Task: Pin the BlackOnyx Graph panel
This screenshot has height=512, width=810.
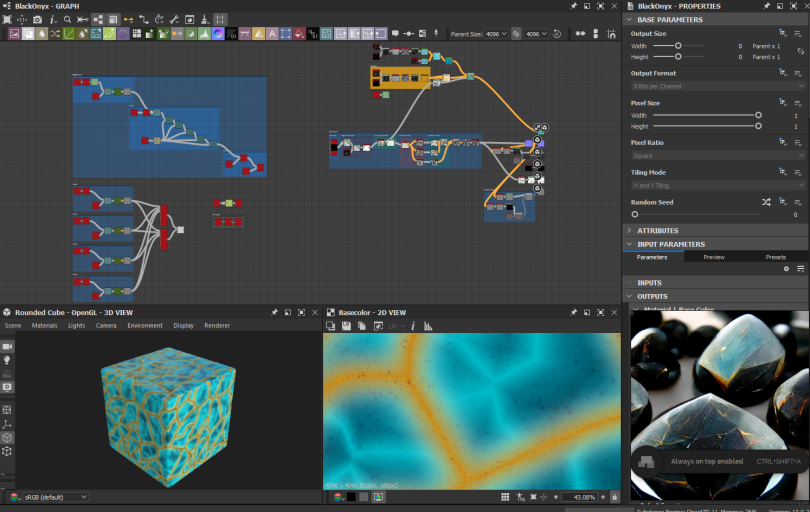Action: click(573, 6)
